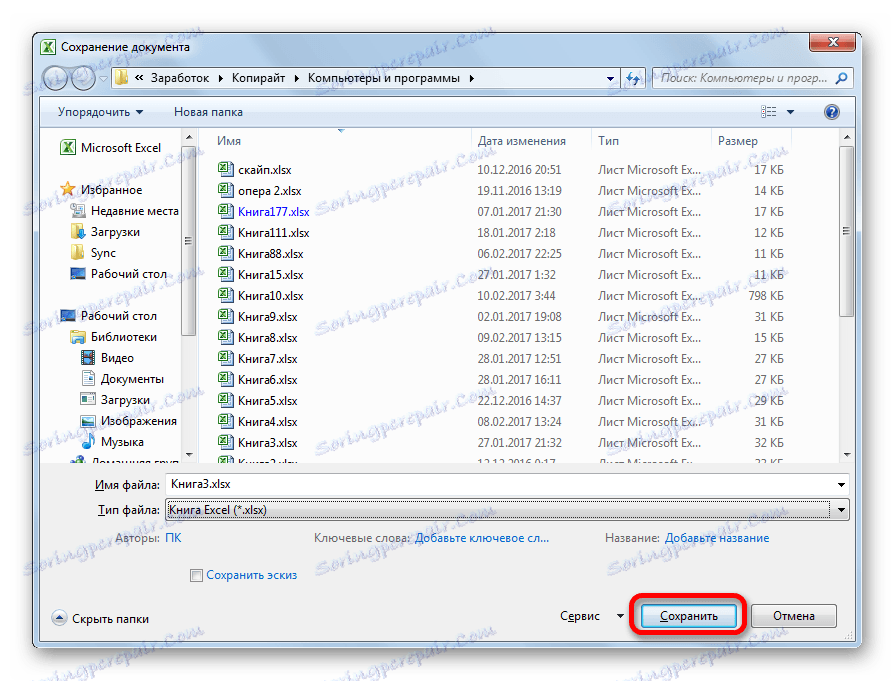Open help with the blue question mark
Viewport: 895px width, 681px height.
[832, 112]
